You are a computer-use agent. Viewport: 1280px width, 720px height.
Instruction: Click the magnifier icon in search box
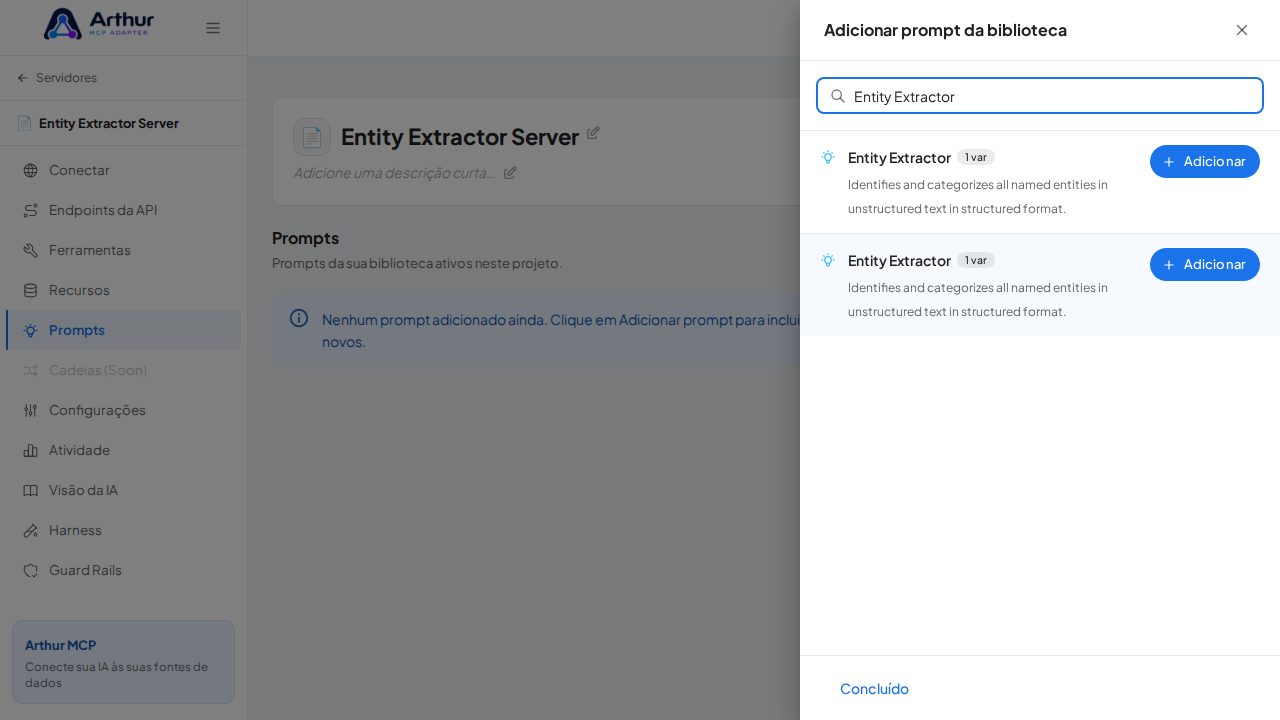tap(838, 96)
